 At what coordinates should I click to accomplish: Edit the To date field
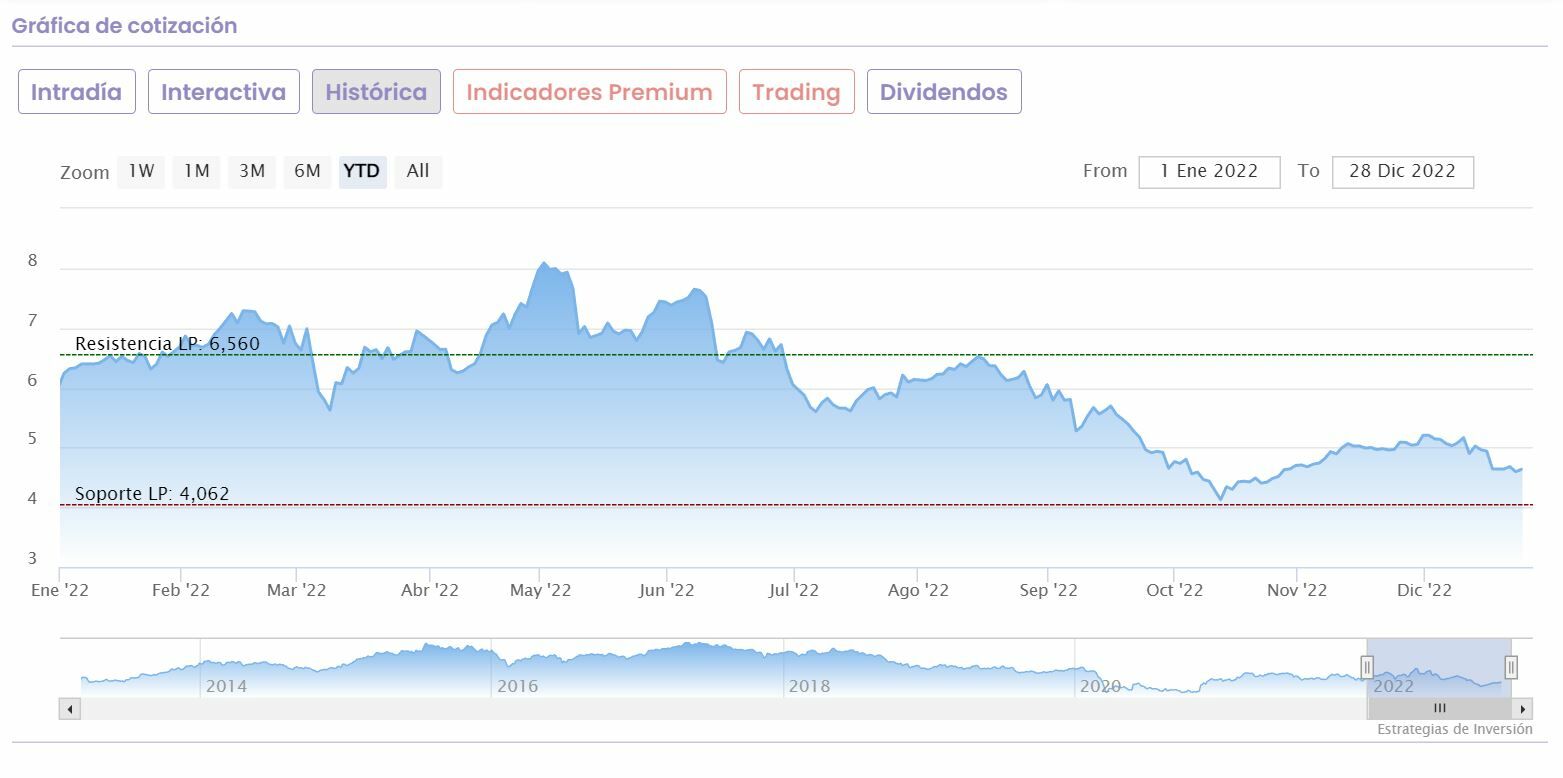(1402, 171)
